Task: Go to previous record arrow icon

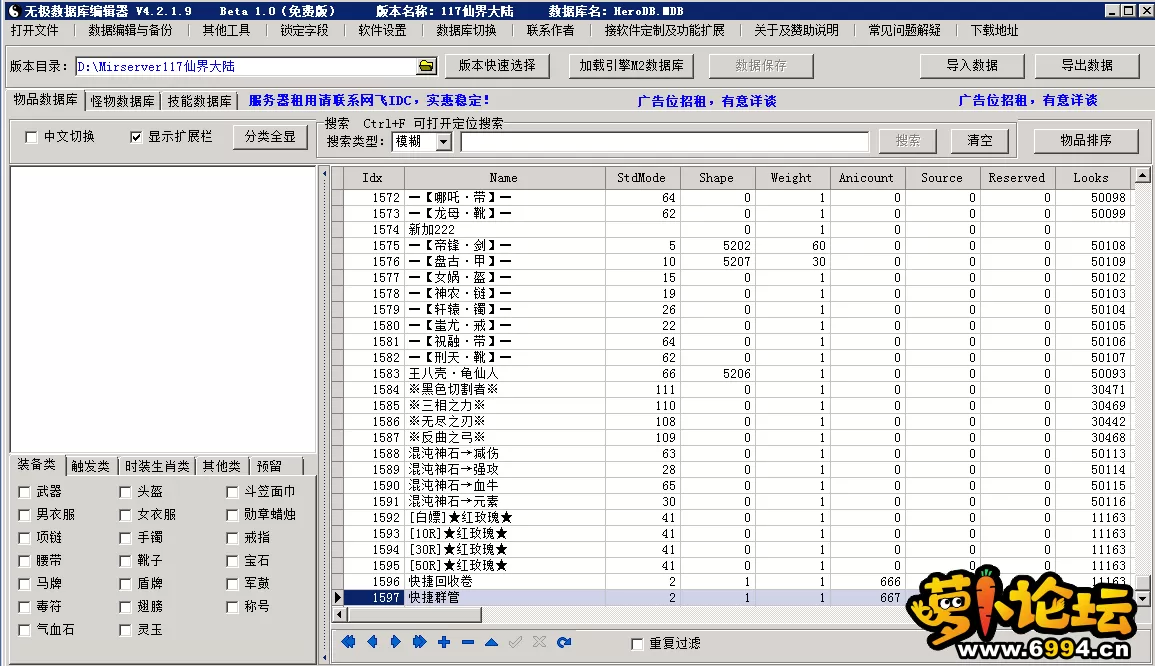Action: click(372, 642)
